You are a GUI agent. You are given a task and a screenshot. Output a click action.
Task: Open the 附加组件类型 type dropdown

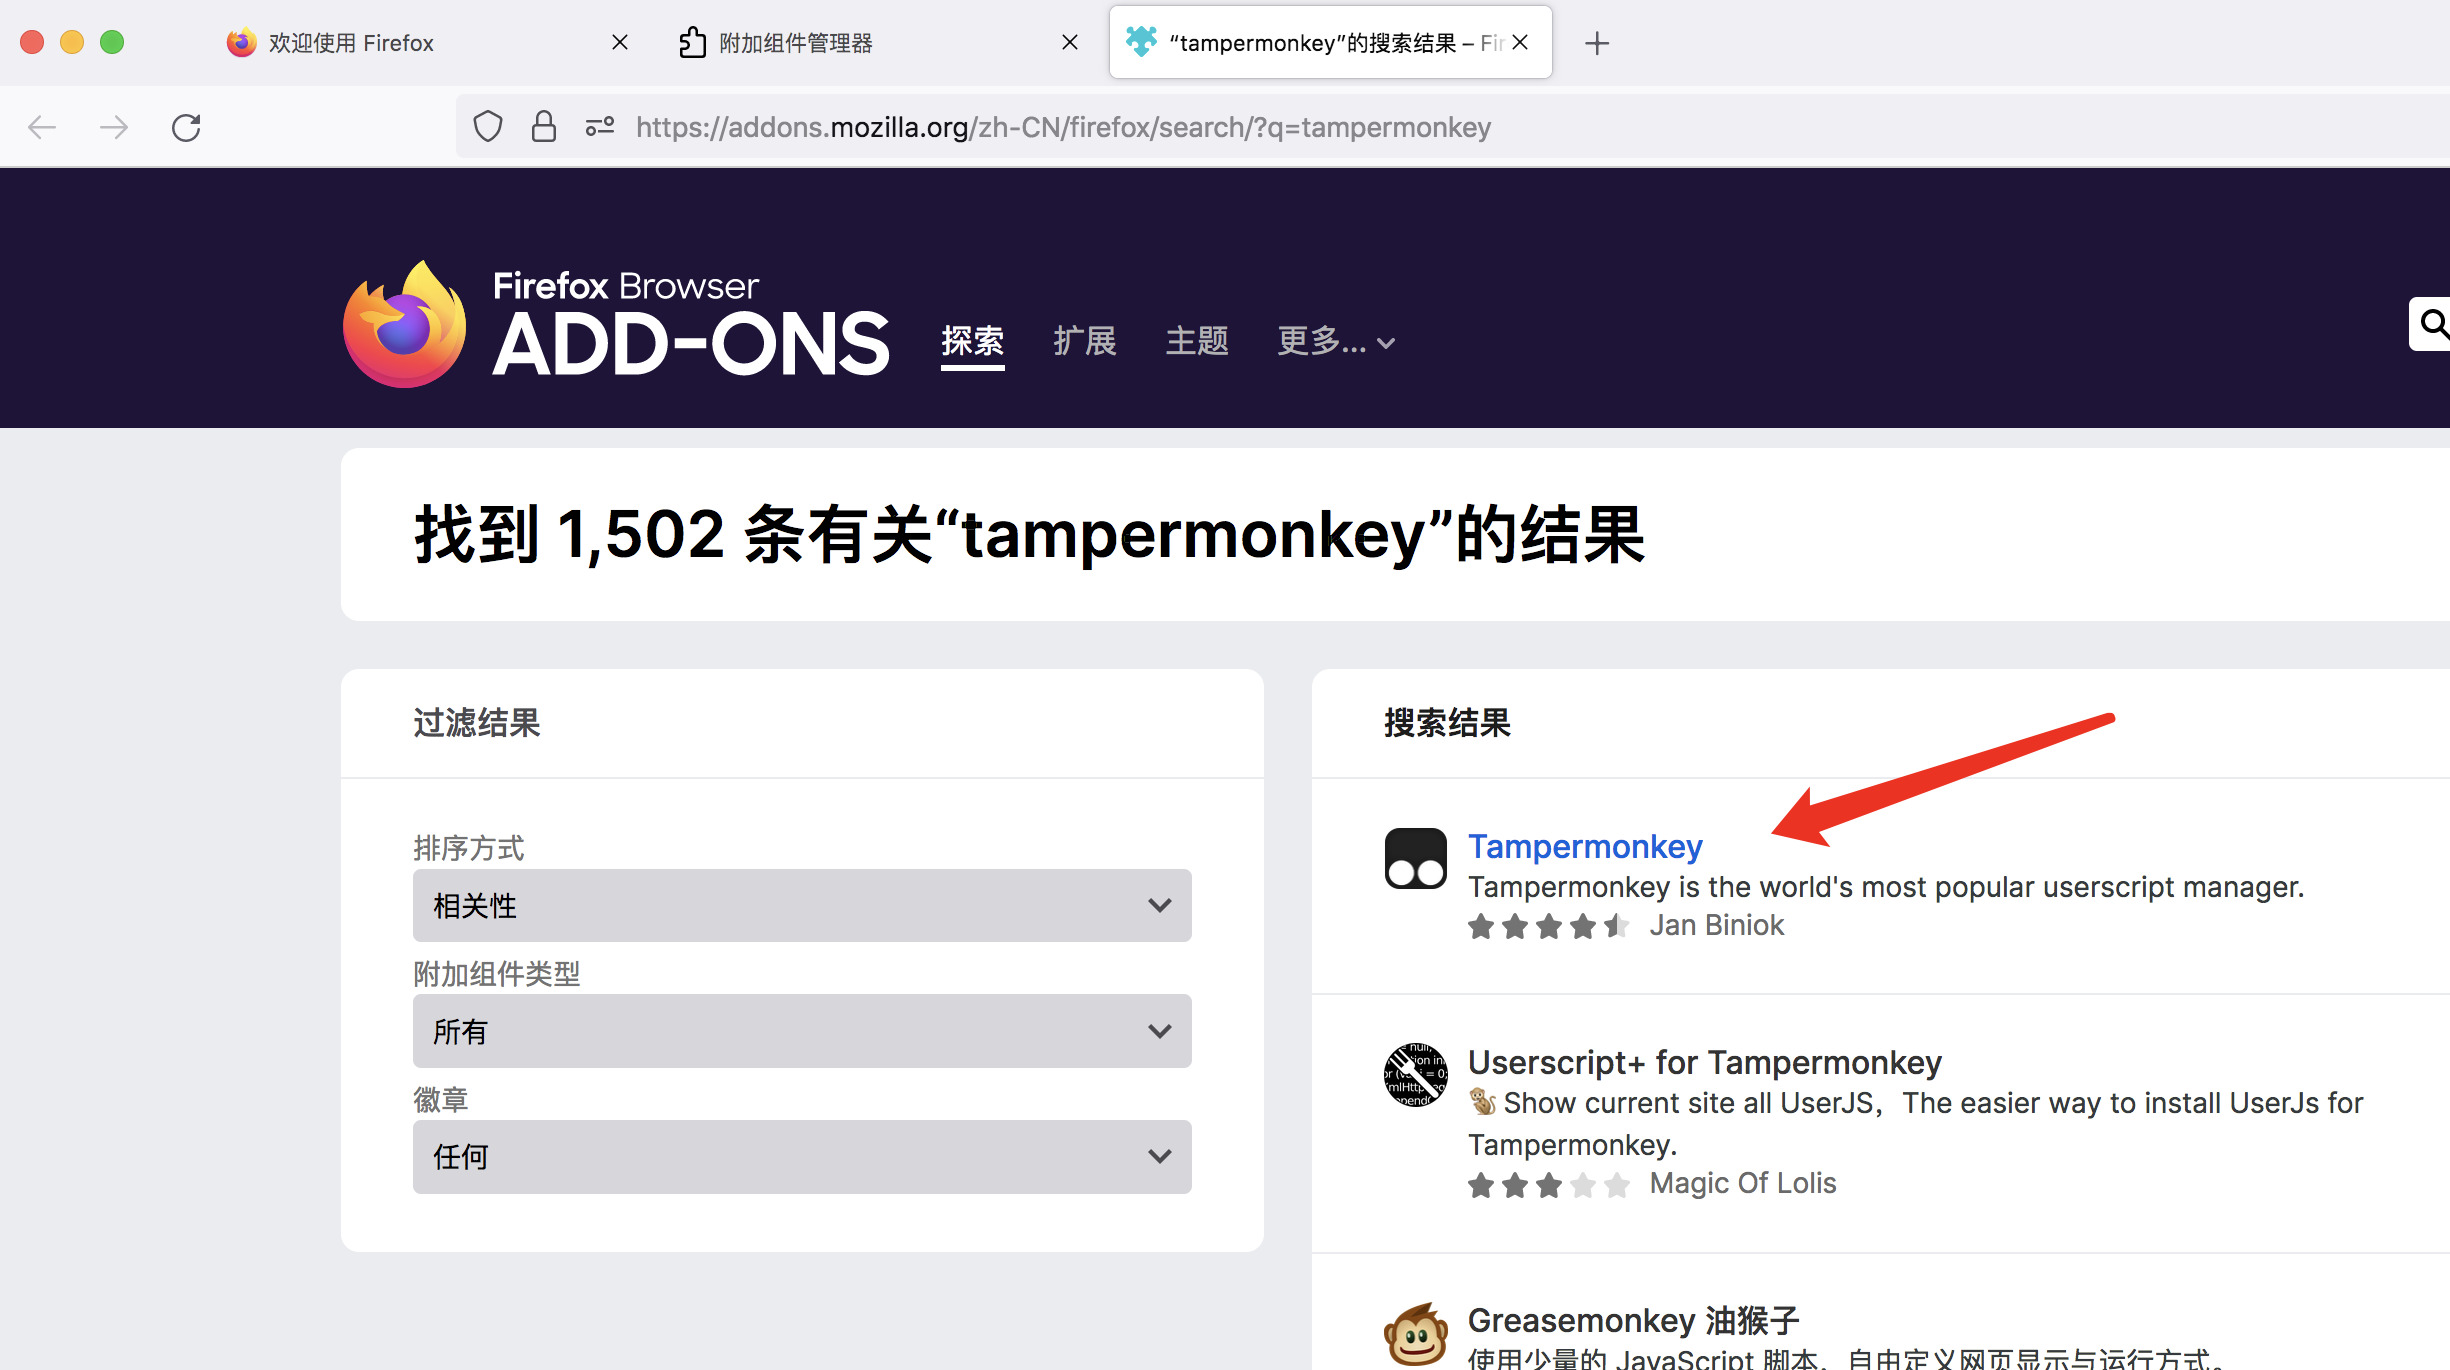point(801,1031)
